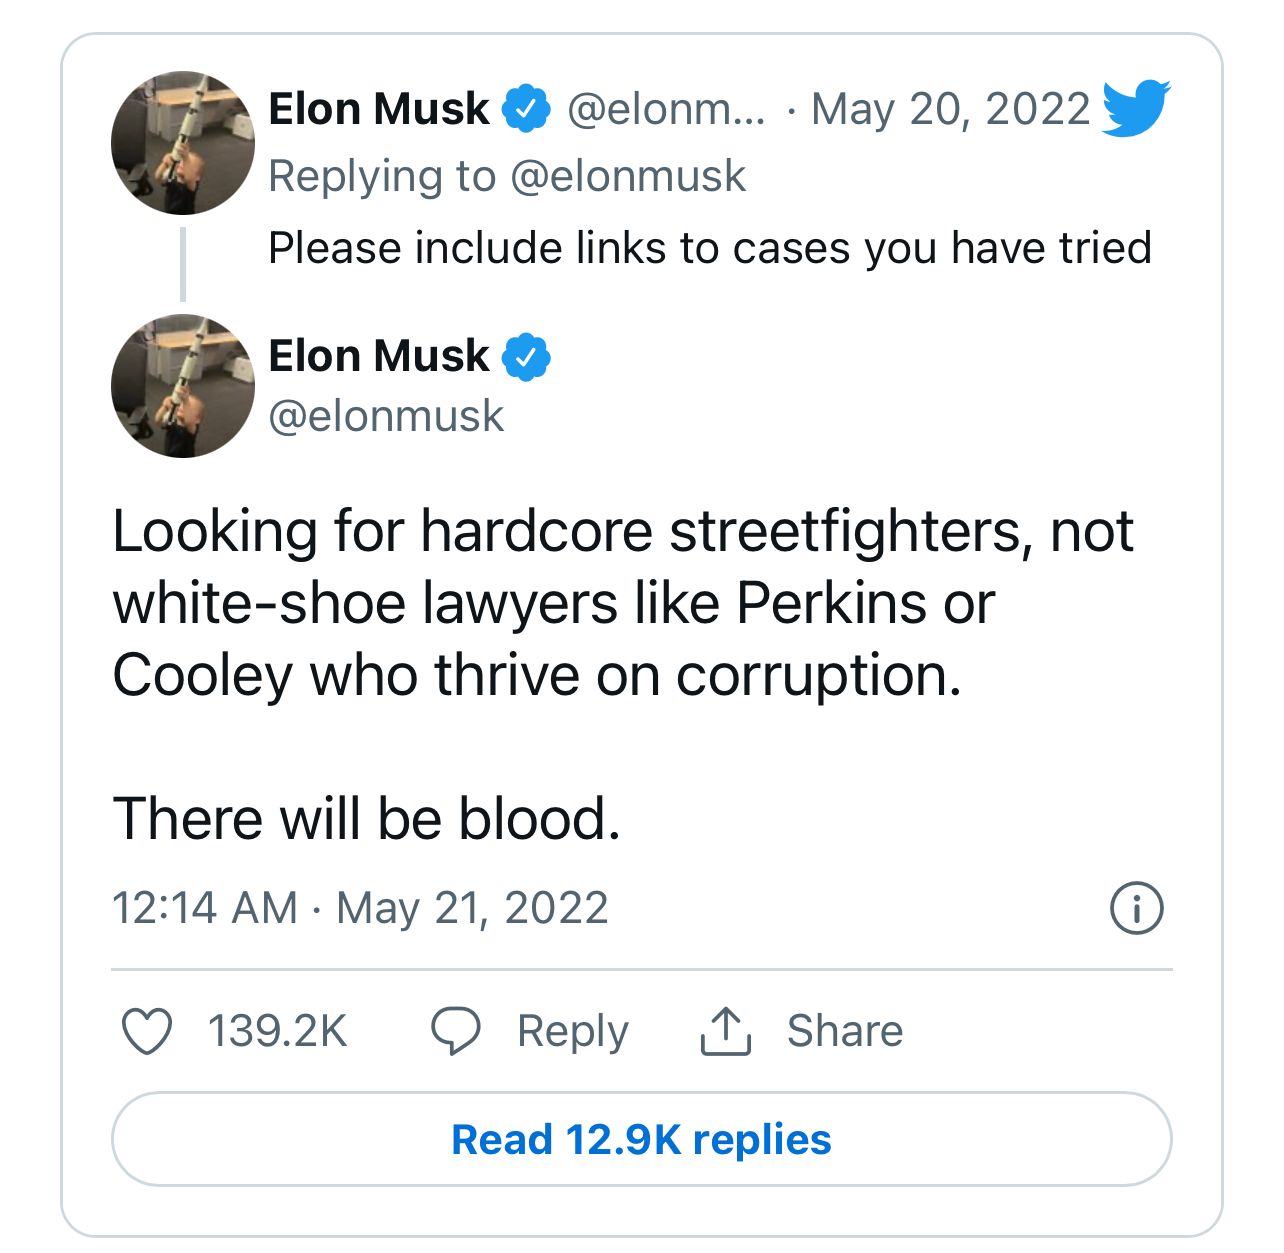The image size is (1284, 1253).
Task: Click the Reply text label
Action: [572, 1031]
